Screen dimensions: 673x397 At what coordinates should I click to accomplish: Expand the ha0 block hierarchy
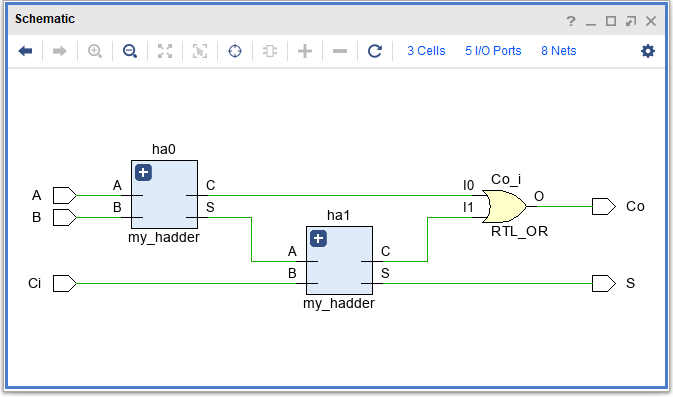143,173
